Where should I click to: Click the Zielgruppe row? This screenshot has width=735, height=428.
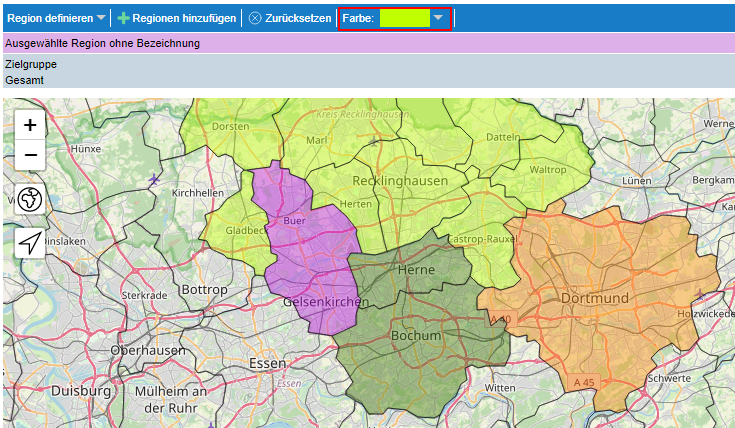[x=31, y=64]
